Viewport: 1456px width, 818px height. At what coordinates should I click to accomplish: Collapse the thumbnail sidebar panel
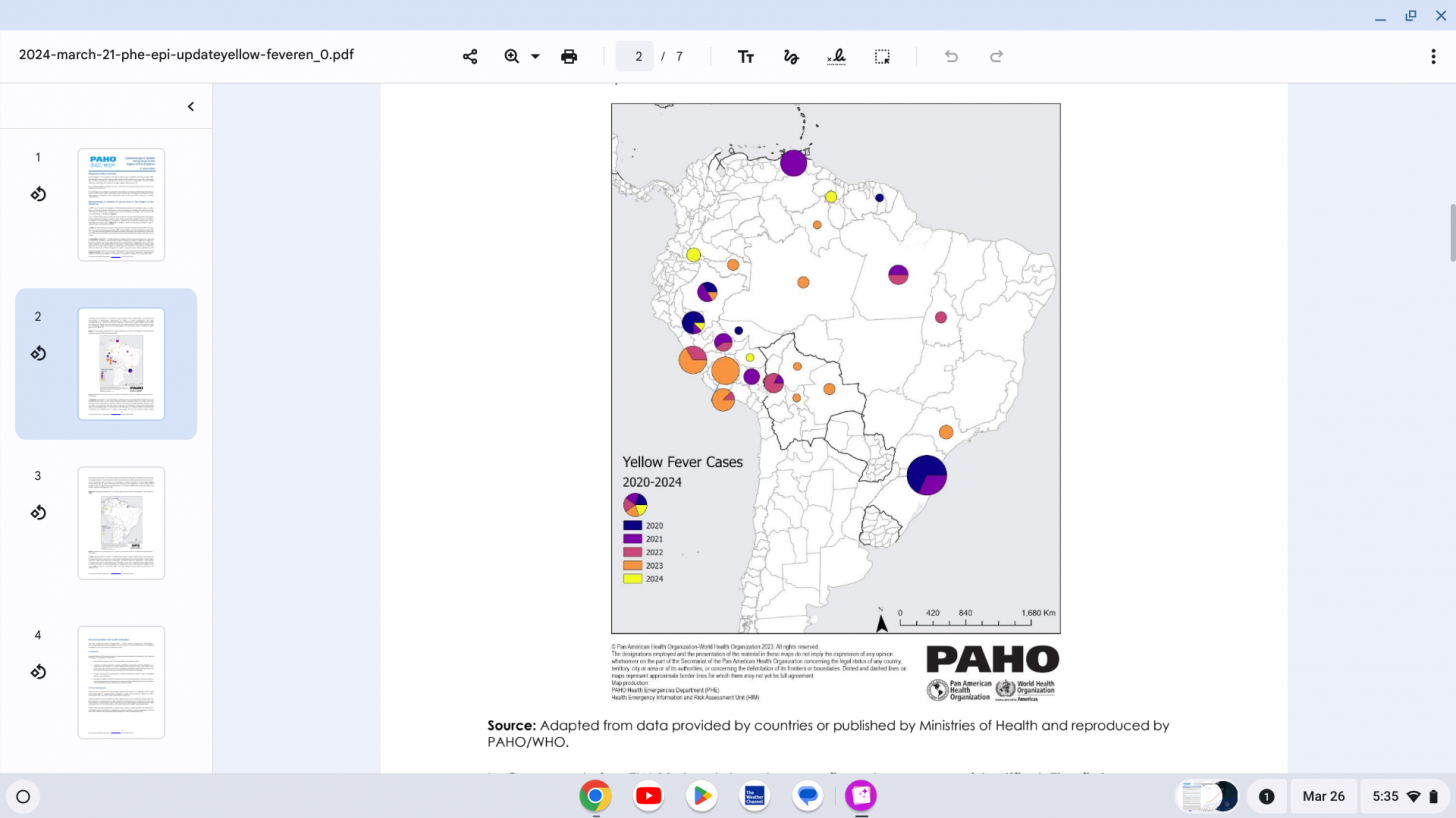tap(190, 107)
